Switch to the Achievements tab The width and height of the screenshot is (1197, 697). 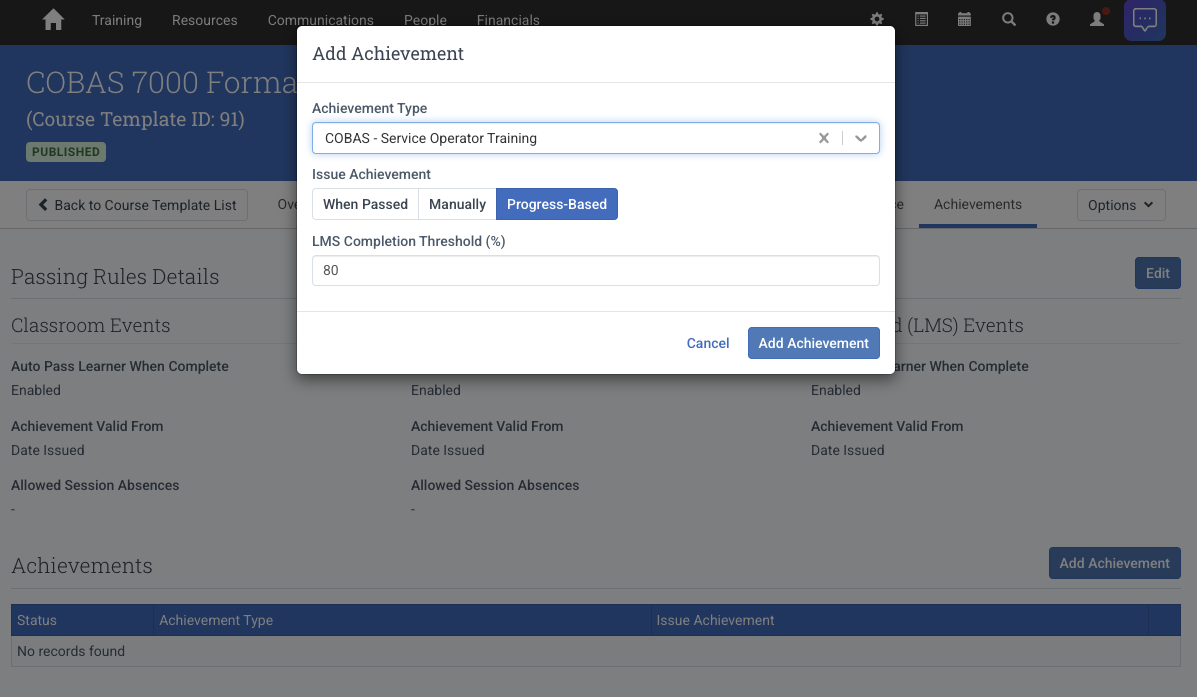(977, 205)
